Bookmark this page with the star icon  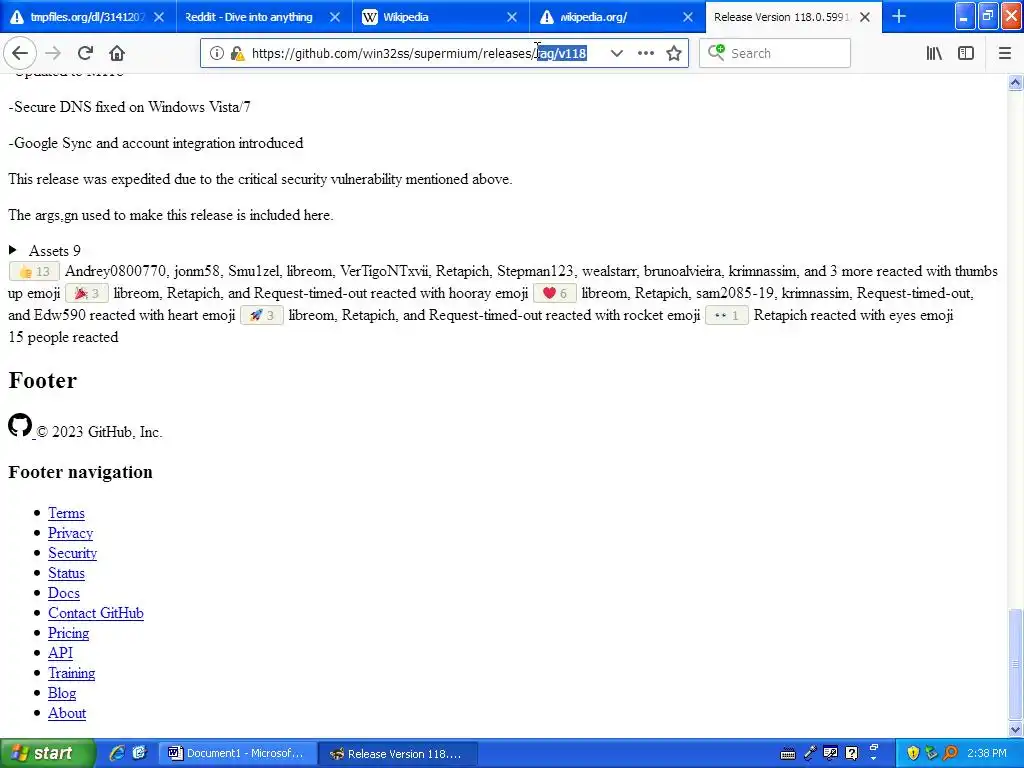point(674,54)
